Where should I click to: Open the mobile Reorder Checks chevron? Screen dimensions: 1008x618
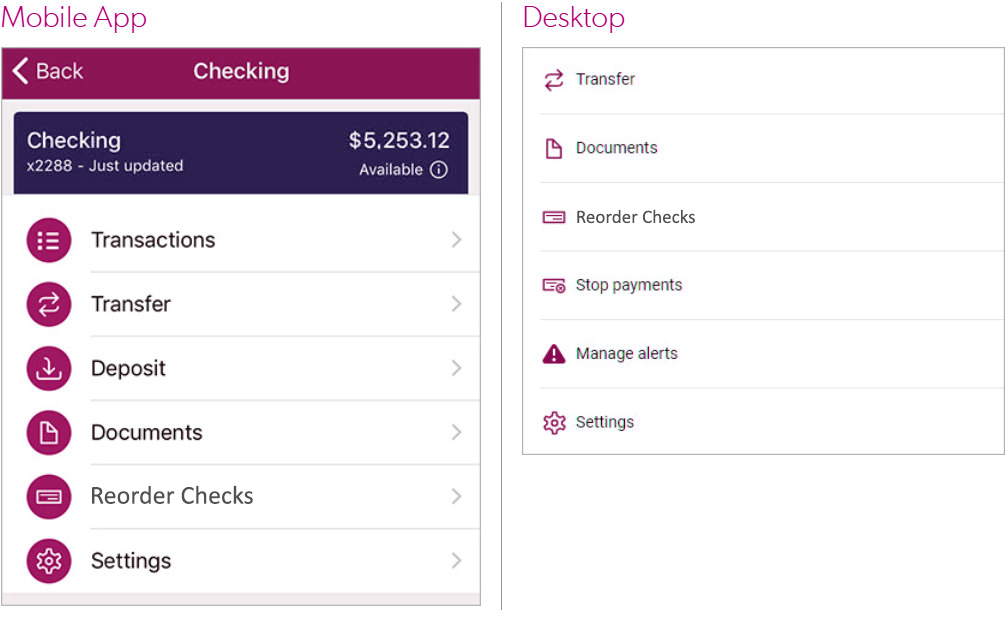tap(456, 496)
